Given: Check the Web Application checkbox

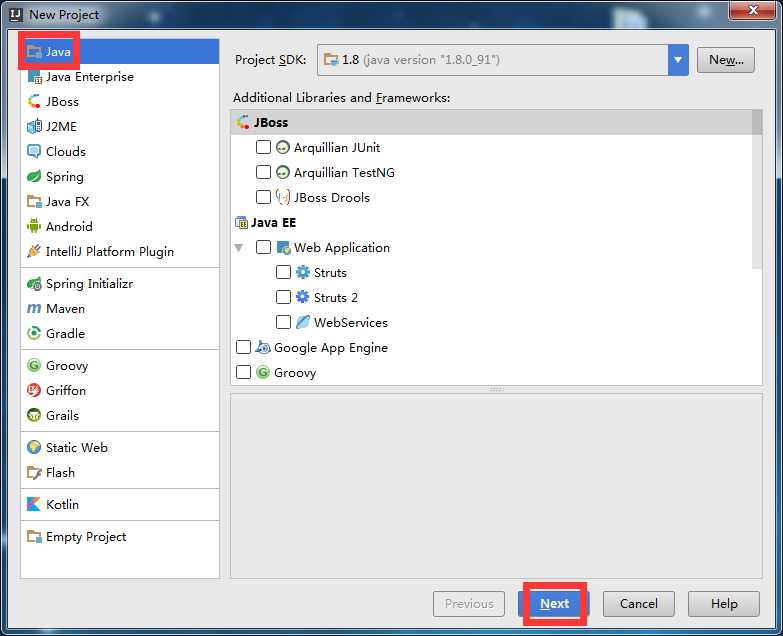Looking at the screenshot, I should 263,247.
